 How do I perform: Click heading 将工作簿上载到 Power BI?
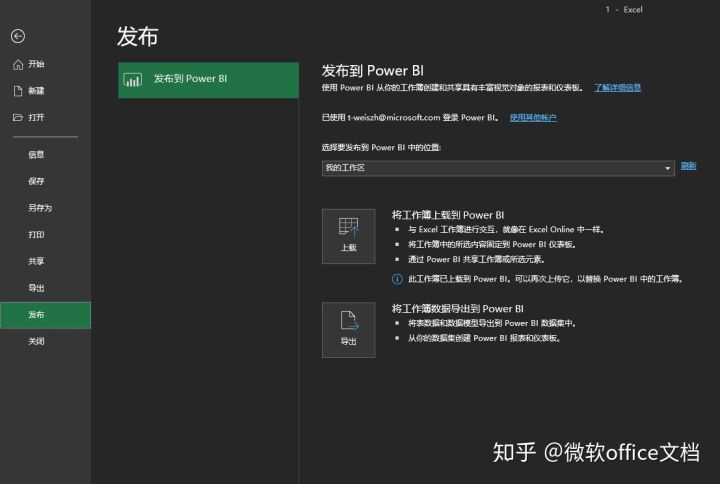point(448,215)
